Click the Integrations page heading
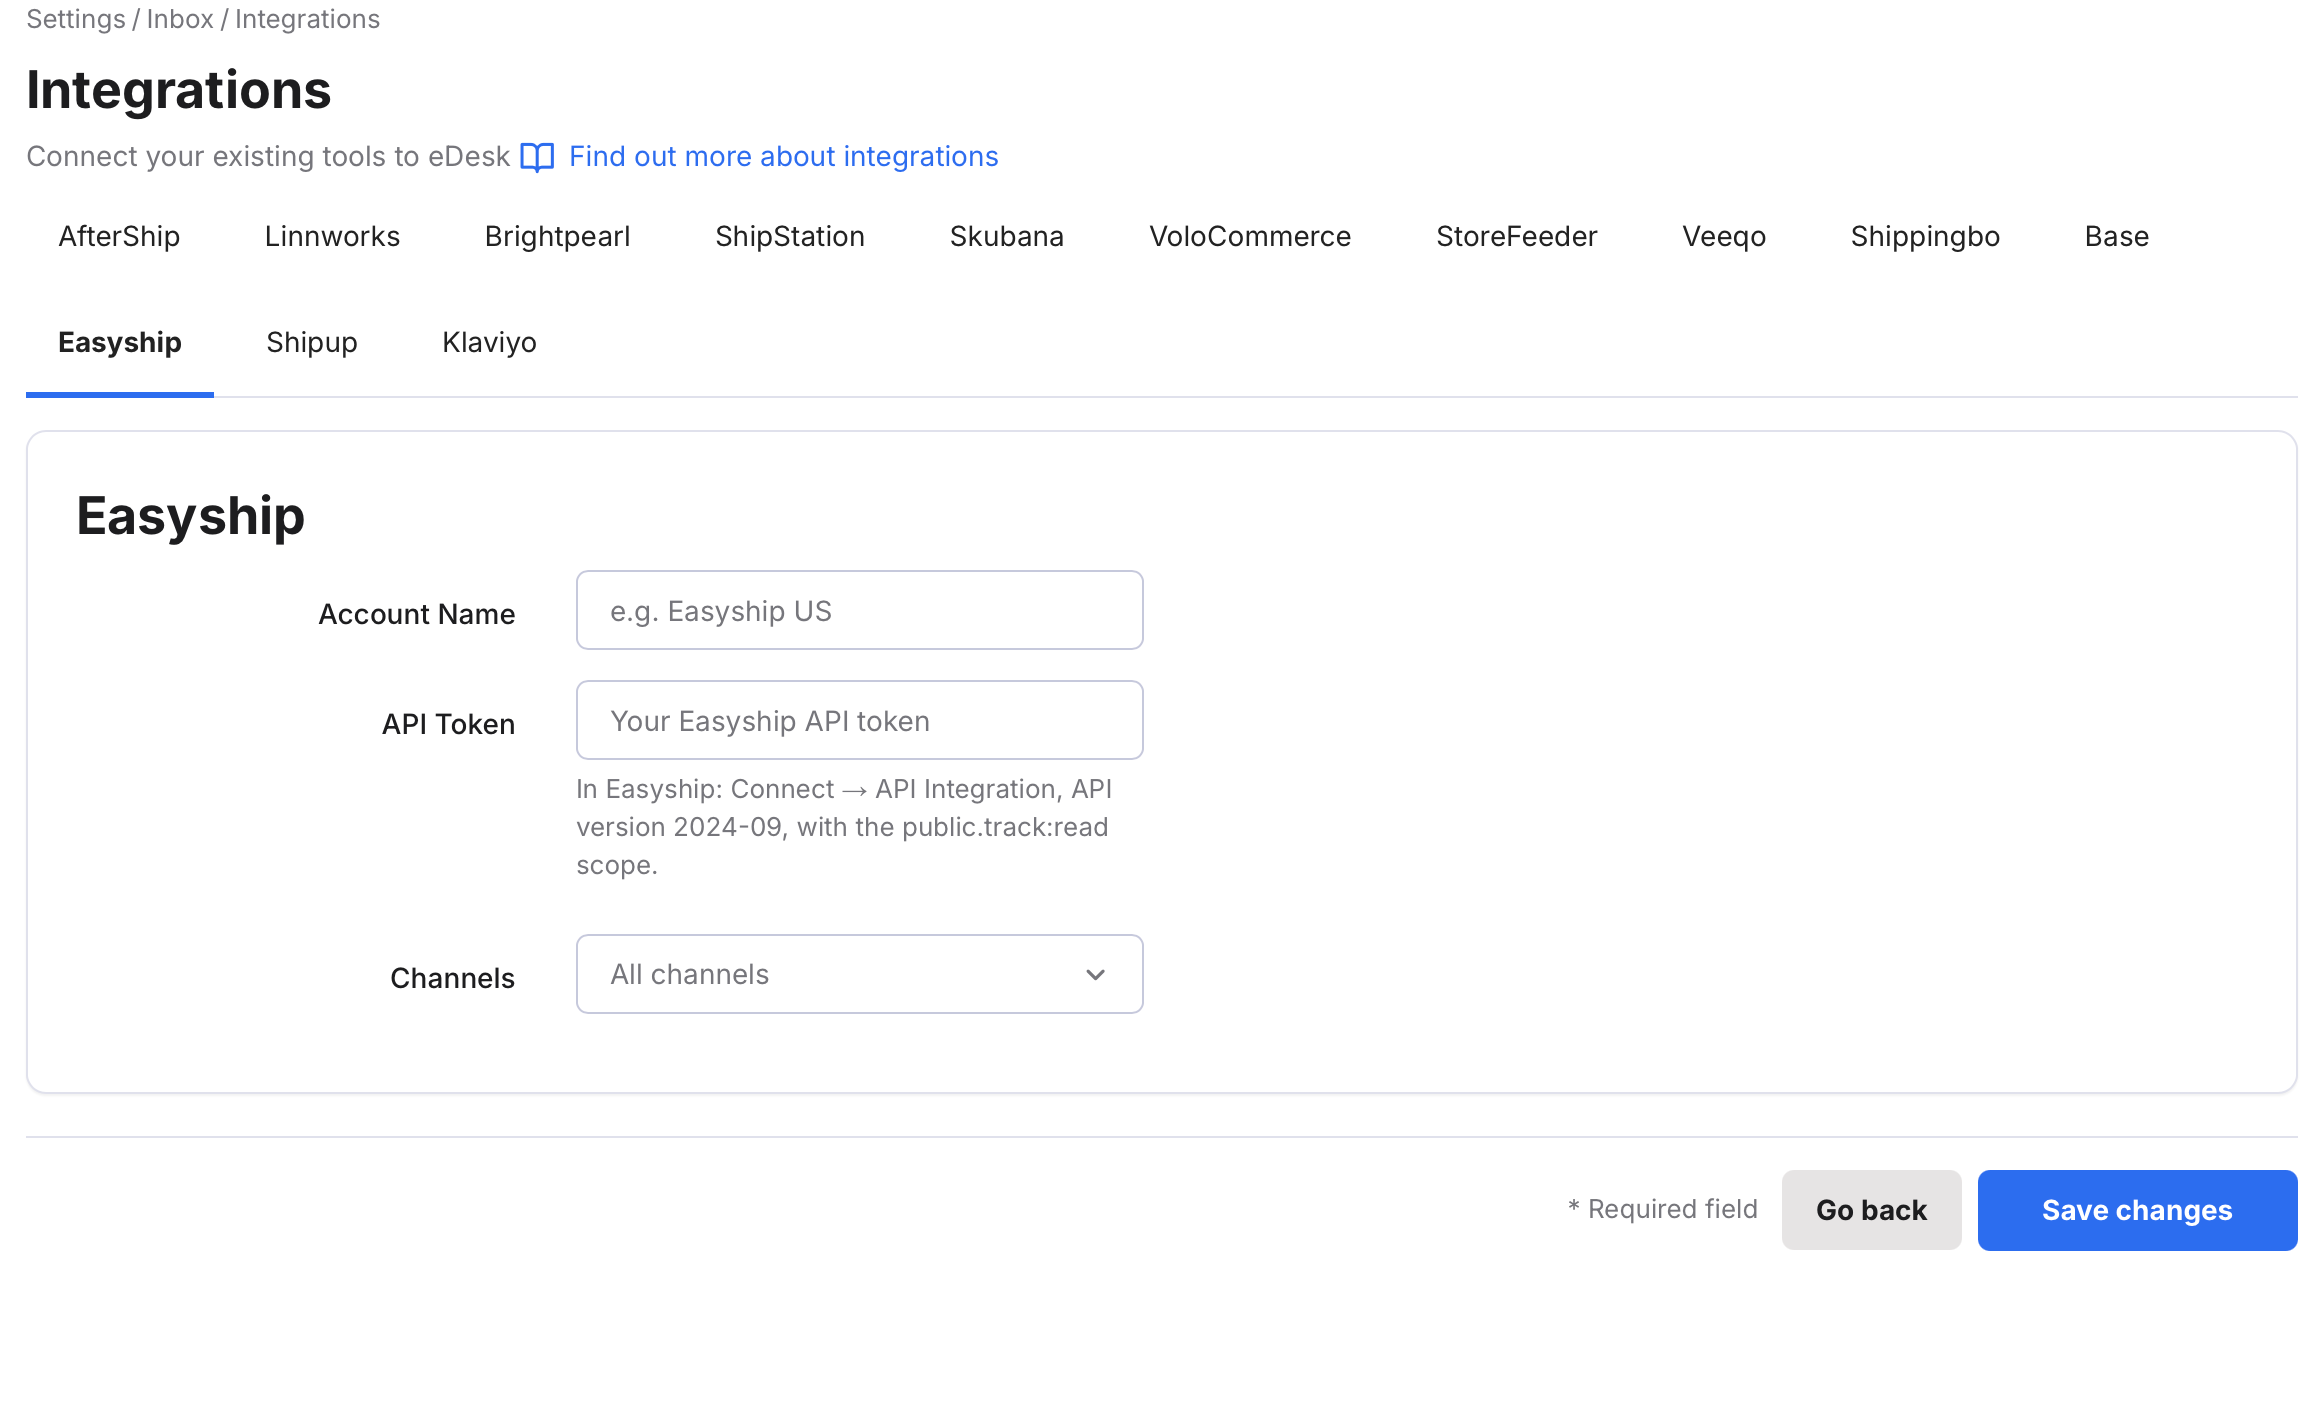This screenshot has width=2312, height=1402. tap(178, 89)
